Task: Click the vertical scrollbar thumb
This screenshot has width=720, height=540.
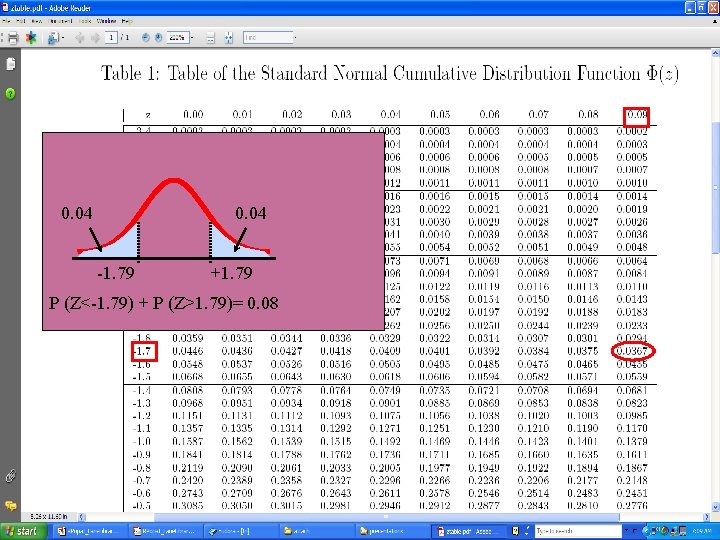Action: (x=715, y=187)
